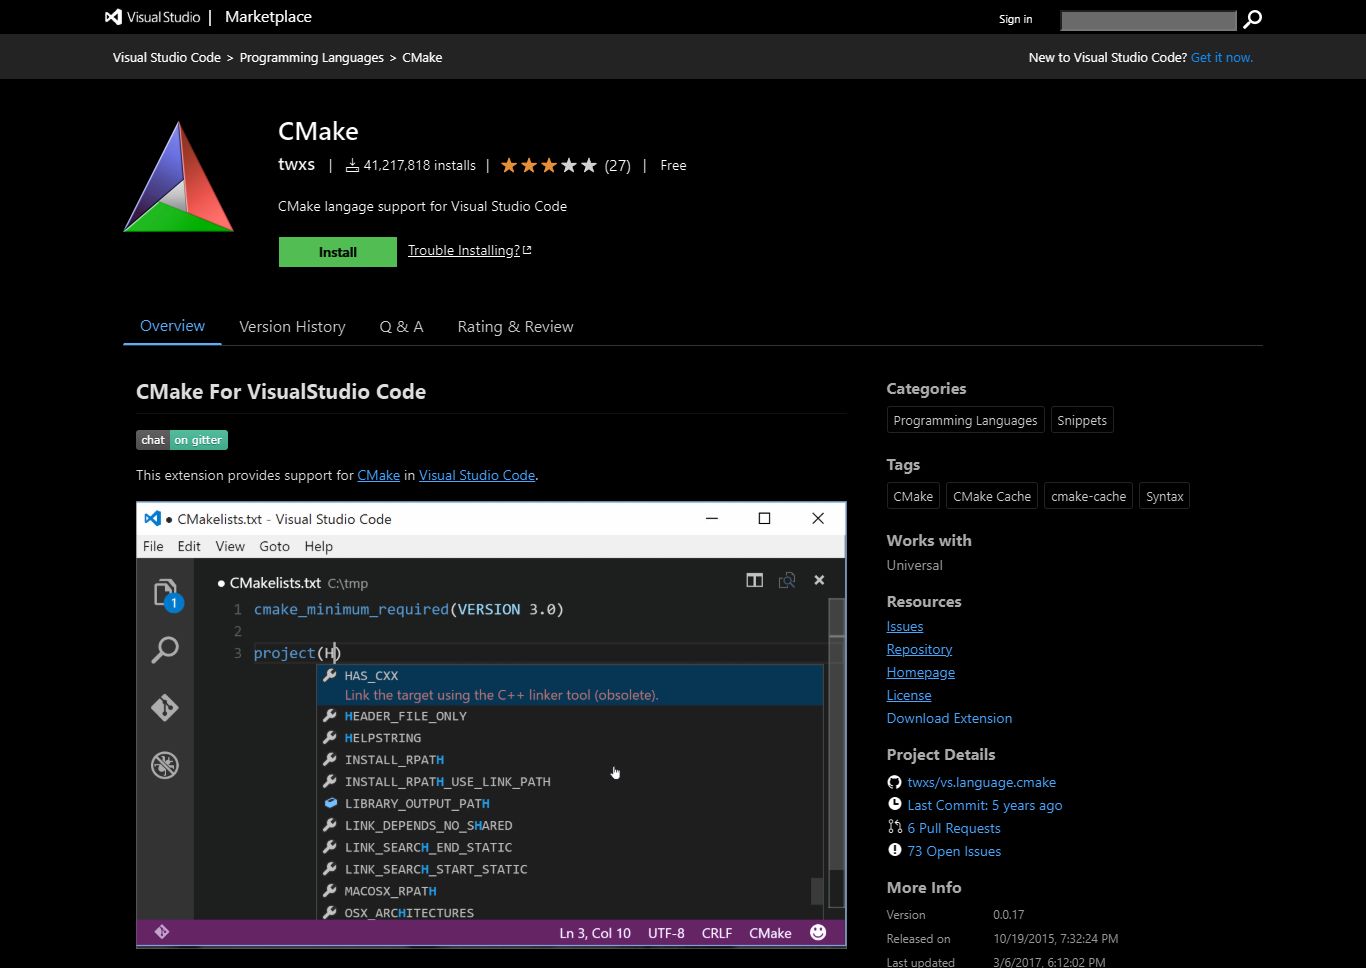Click the split editor icon in screenshot
Viewport: 1366px width, 968px height.
[755, 580]
